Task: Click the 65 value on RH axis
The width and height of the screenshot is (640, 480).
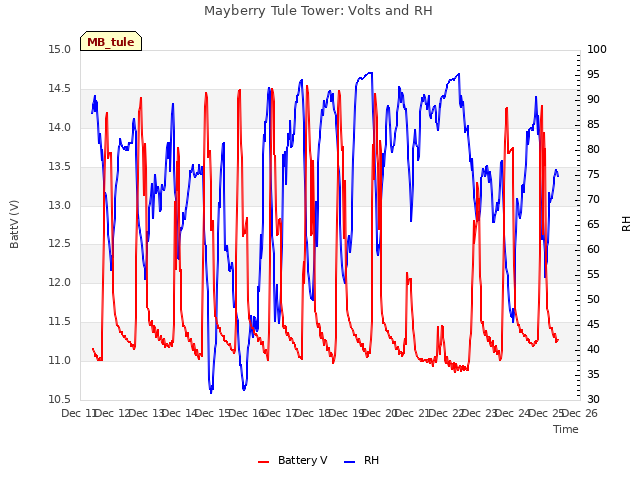Action: 593,224
